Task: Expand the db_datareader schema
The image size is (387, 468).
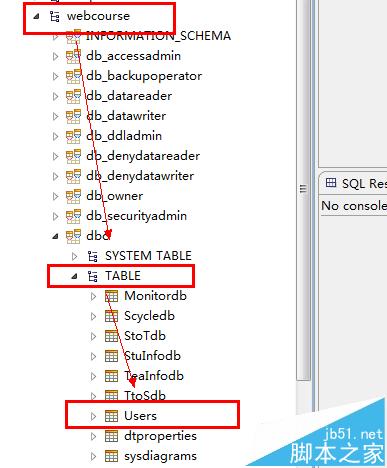Action: click(56, 96)
